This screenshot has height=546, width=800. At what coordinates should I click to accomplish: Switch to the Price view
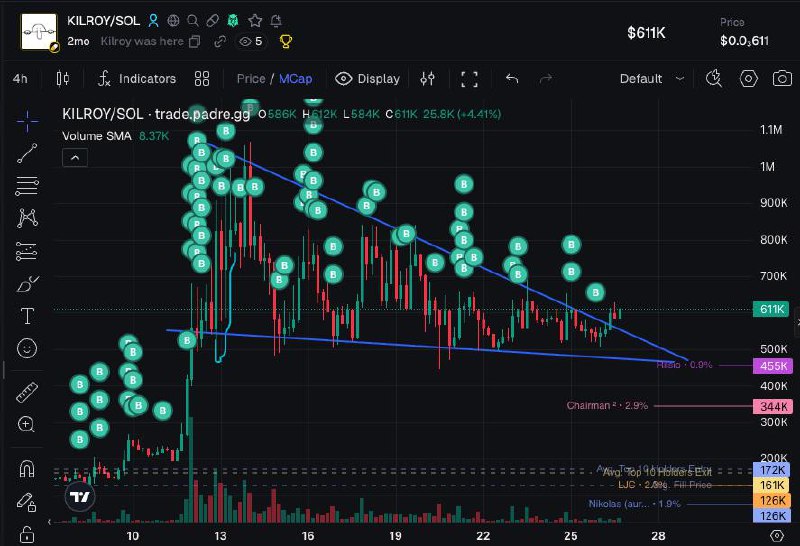pyautogui.click(x=251, y=79)
